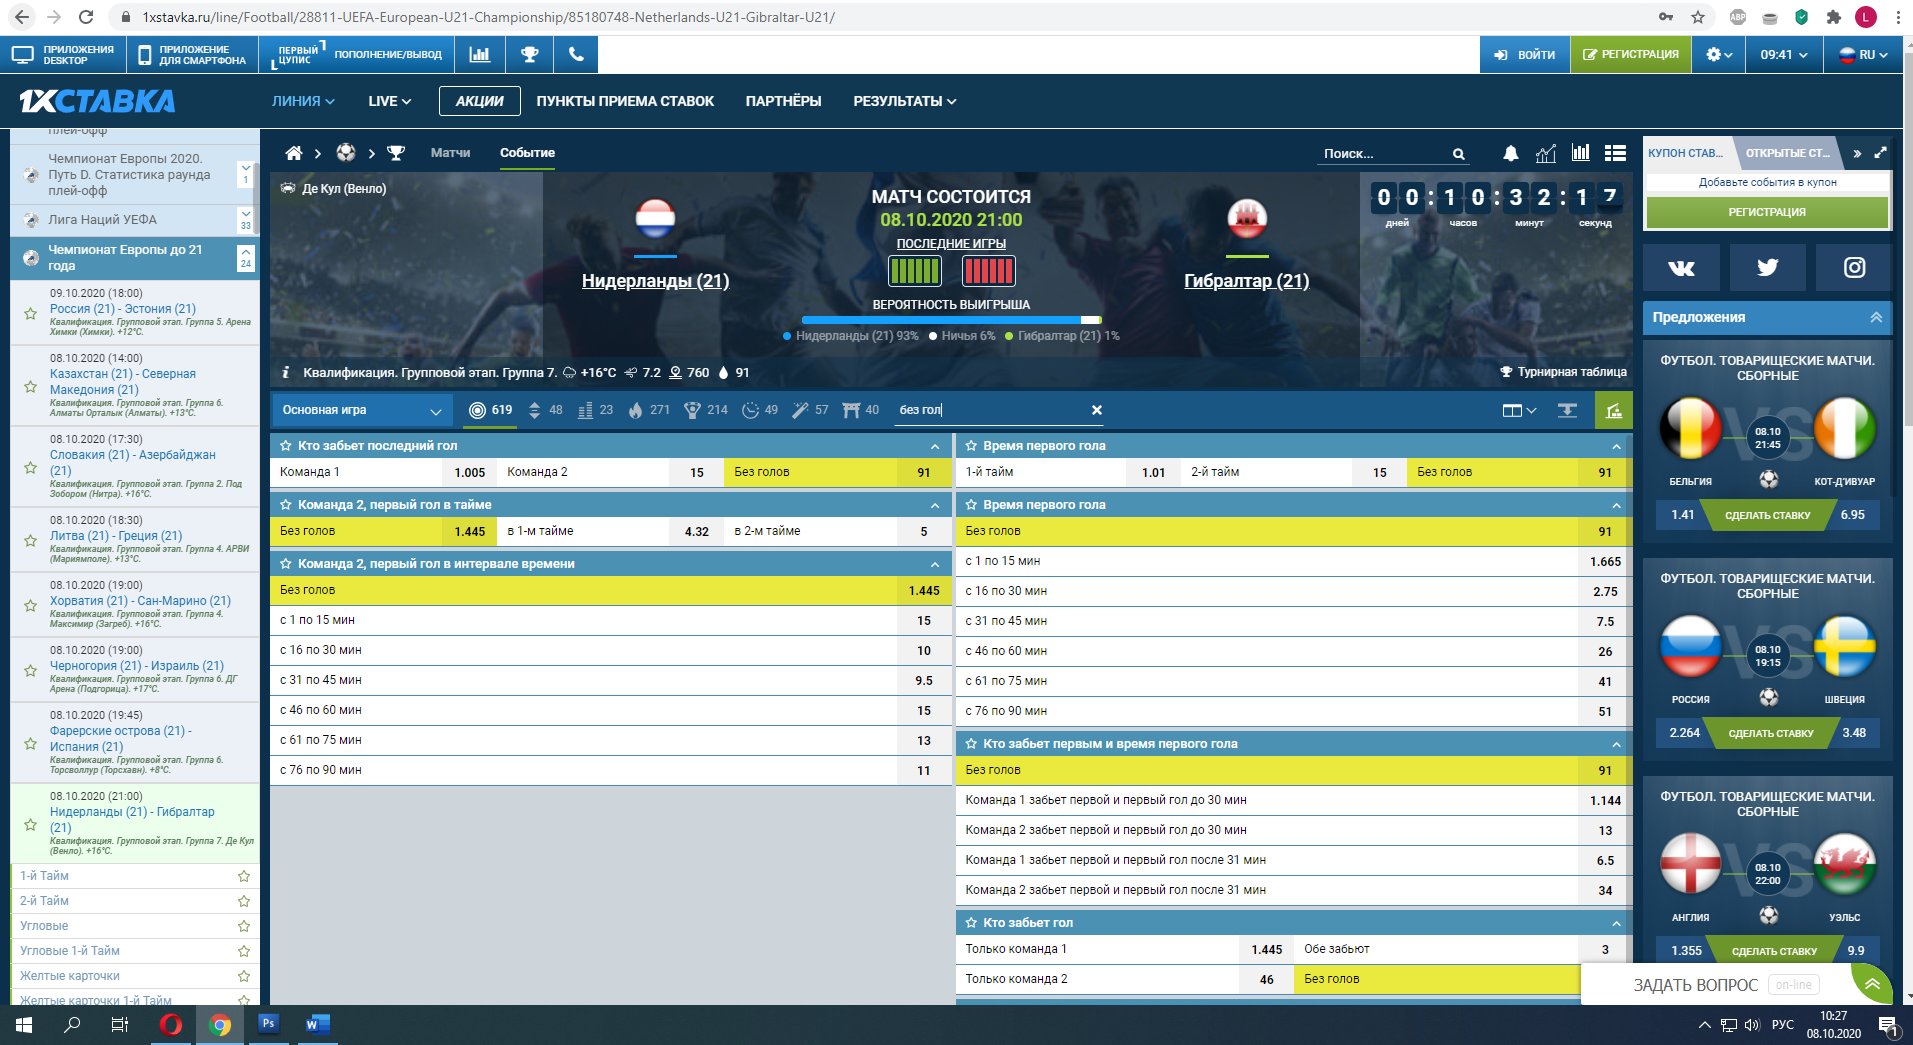Viewport: 1913px width, 1045px height.
Task: Click the green РЕГИСТРАЦИЯ button in header
Action: point(1630,55)
